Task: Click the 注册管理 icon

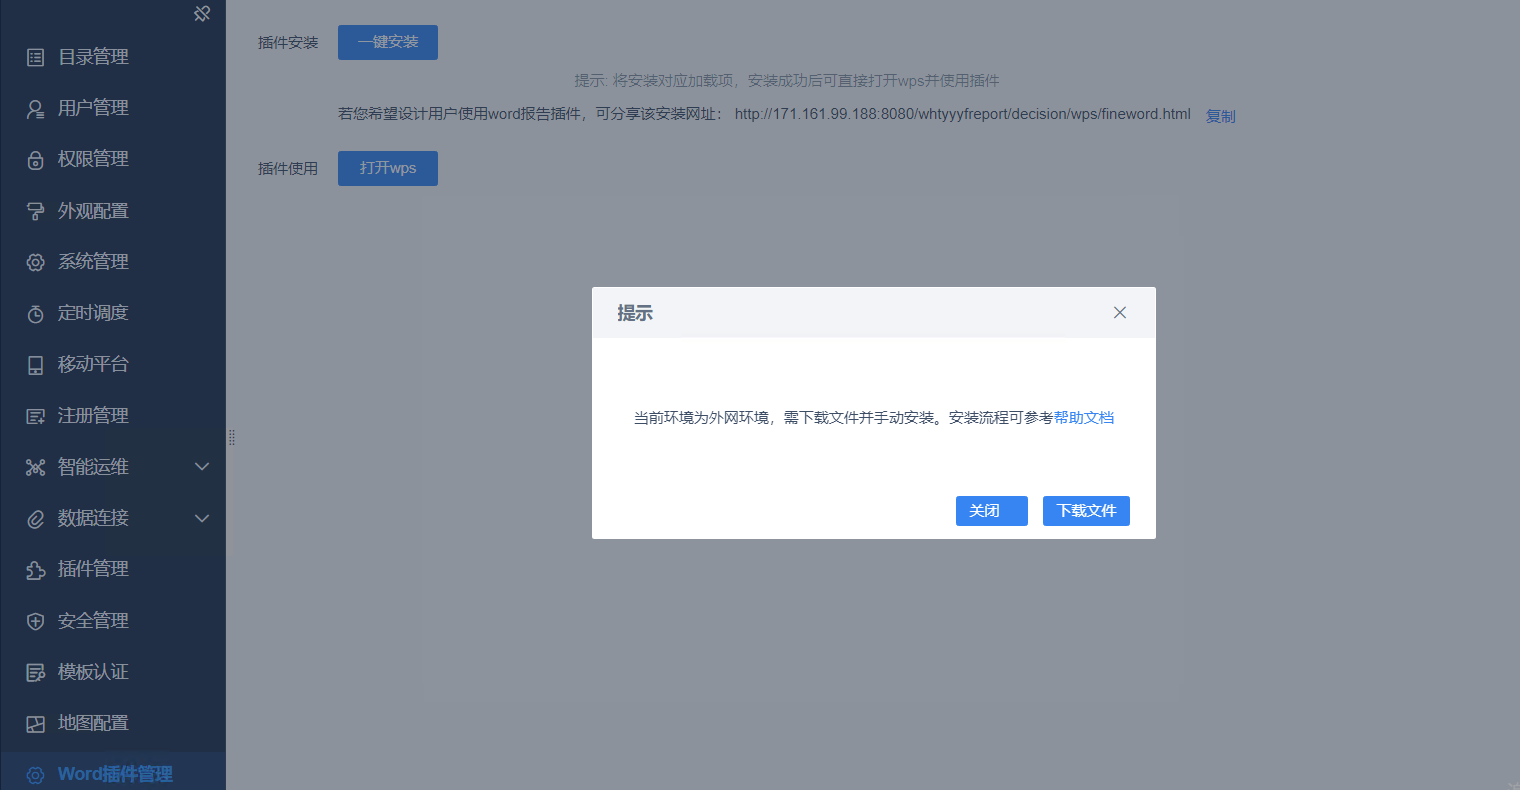Action: pyautogui.click(x=35, y=416)
